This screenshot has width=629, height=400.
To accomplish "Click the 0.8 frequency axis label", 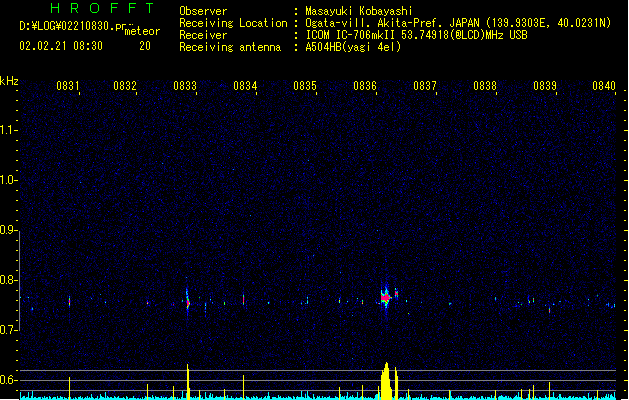I will (8, 280).
